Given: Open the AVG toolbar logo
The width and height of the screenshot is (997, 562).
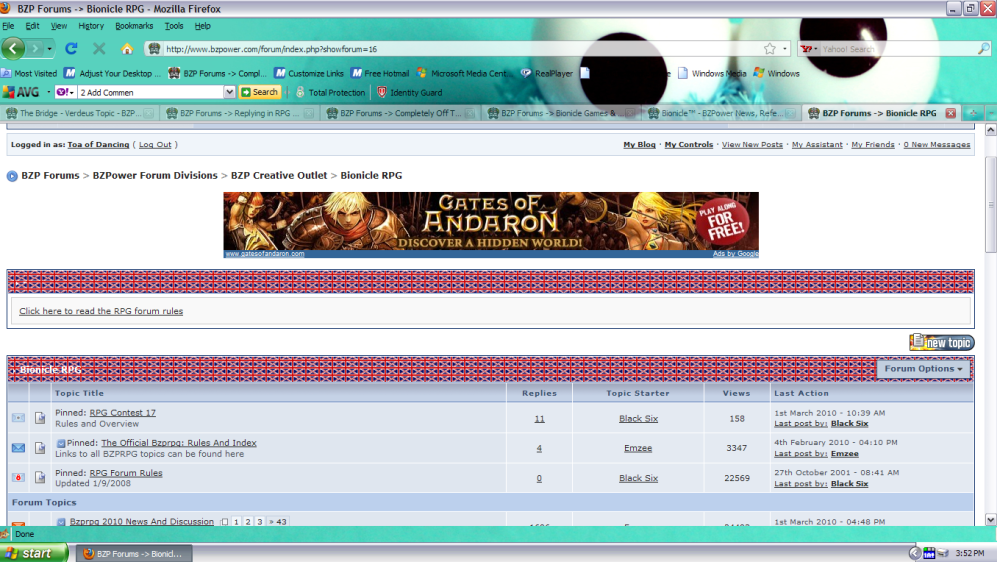Looking at the screenshot, I should click(x=21, y=92).
